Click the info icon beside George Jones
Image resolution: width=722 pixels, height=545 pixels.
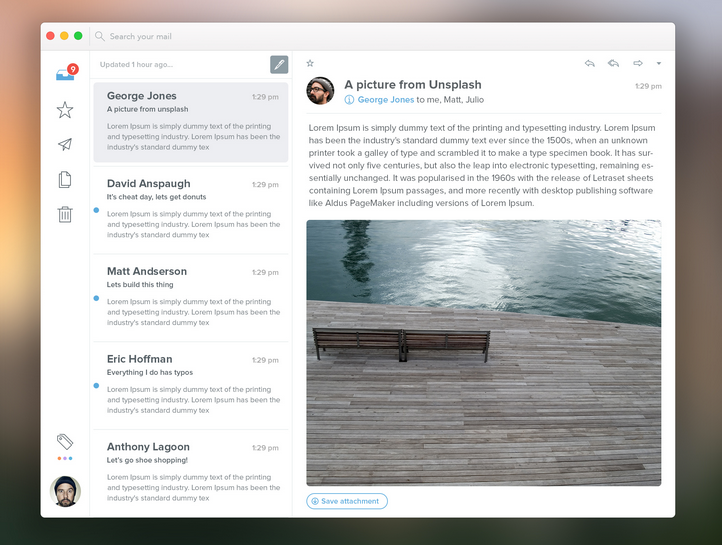pos(349,100)
